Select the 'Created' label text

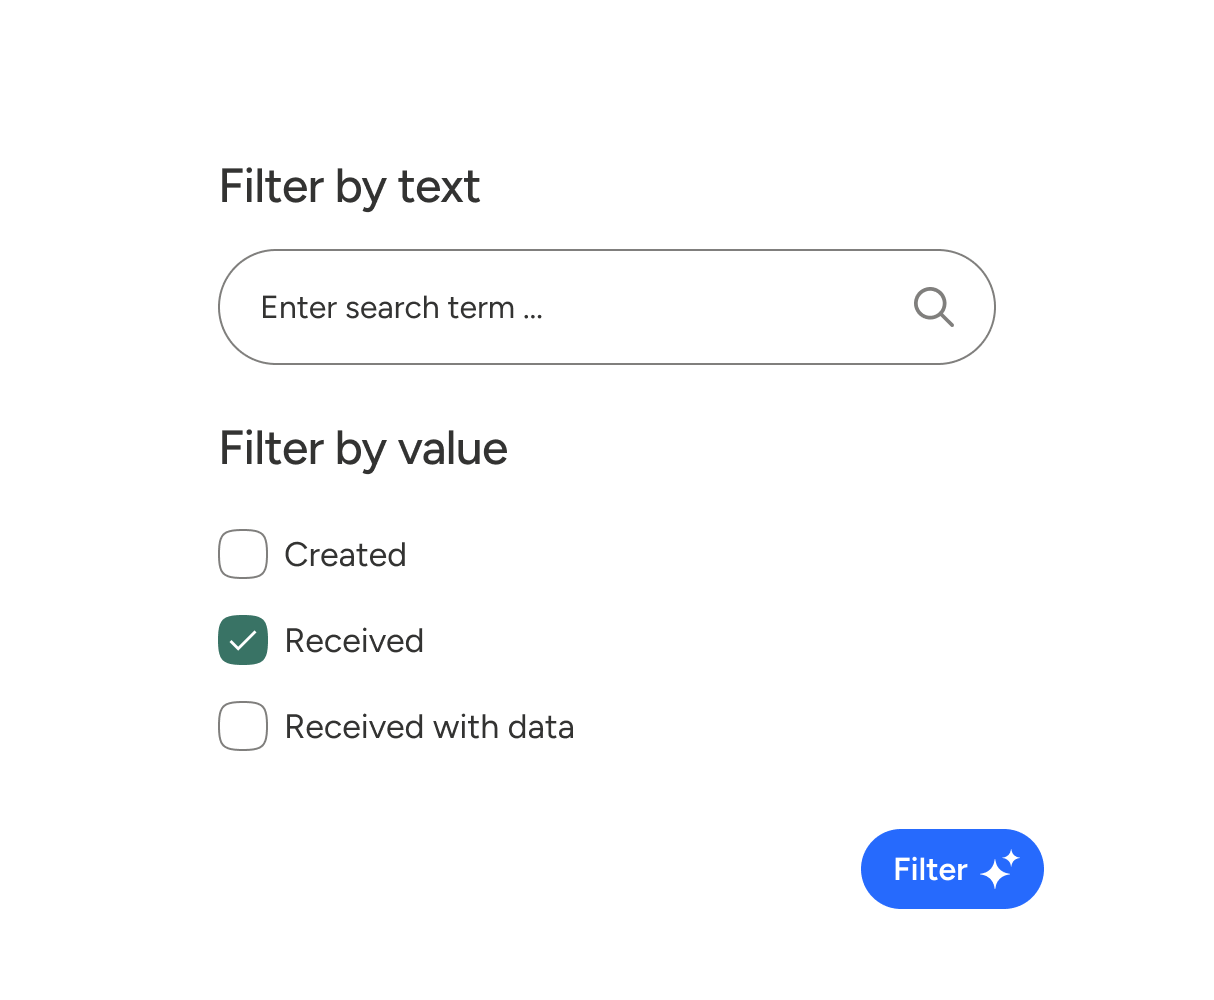coord(345,555)
